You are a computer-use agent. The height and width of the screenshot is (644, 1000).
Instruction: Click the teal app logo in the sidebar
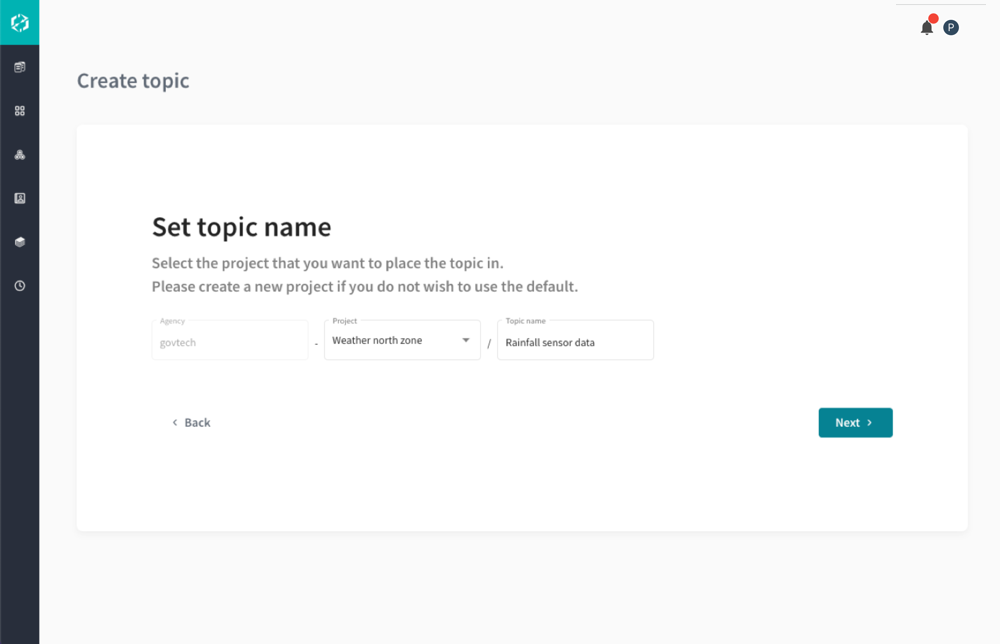19,22
